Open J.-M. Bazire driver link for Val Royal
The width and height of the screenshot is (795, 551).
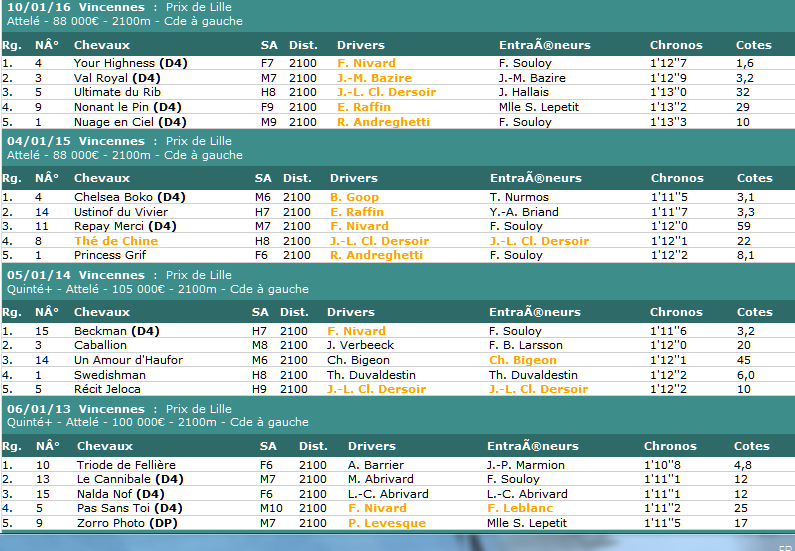(x=374, y=77)
